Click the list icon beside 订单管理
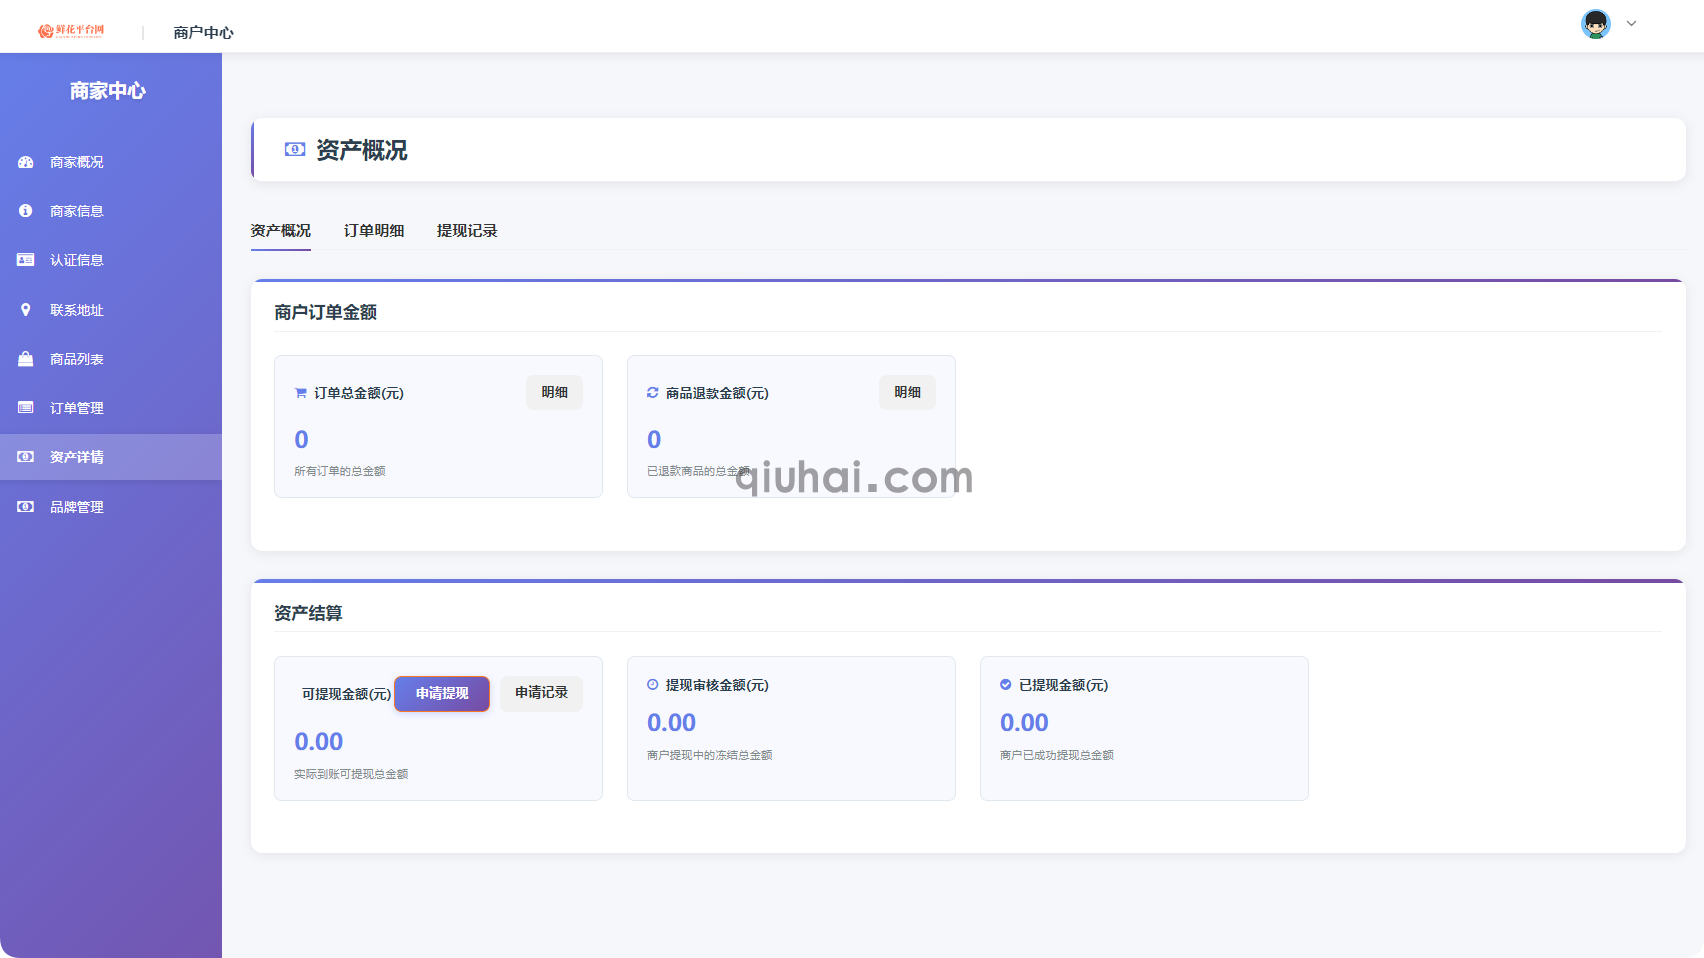The width and height of the screenshot is (1704, 958). 26,408
